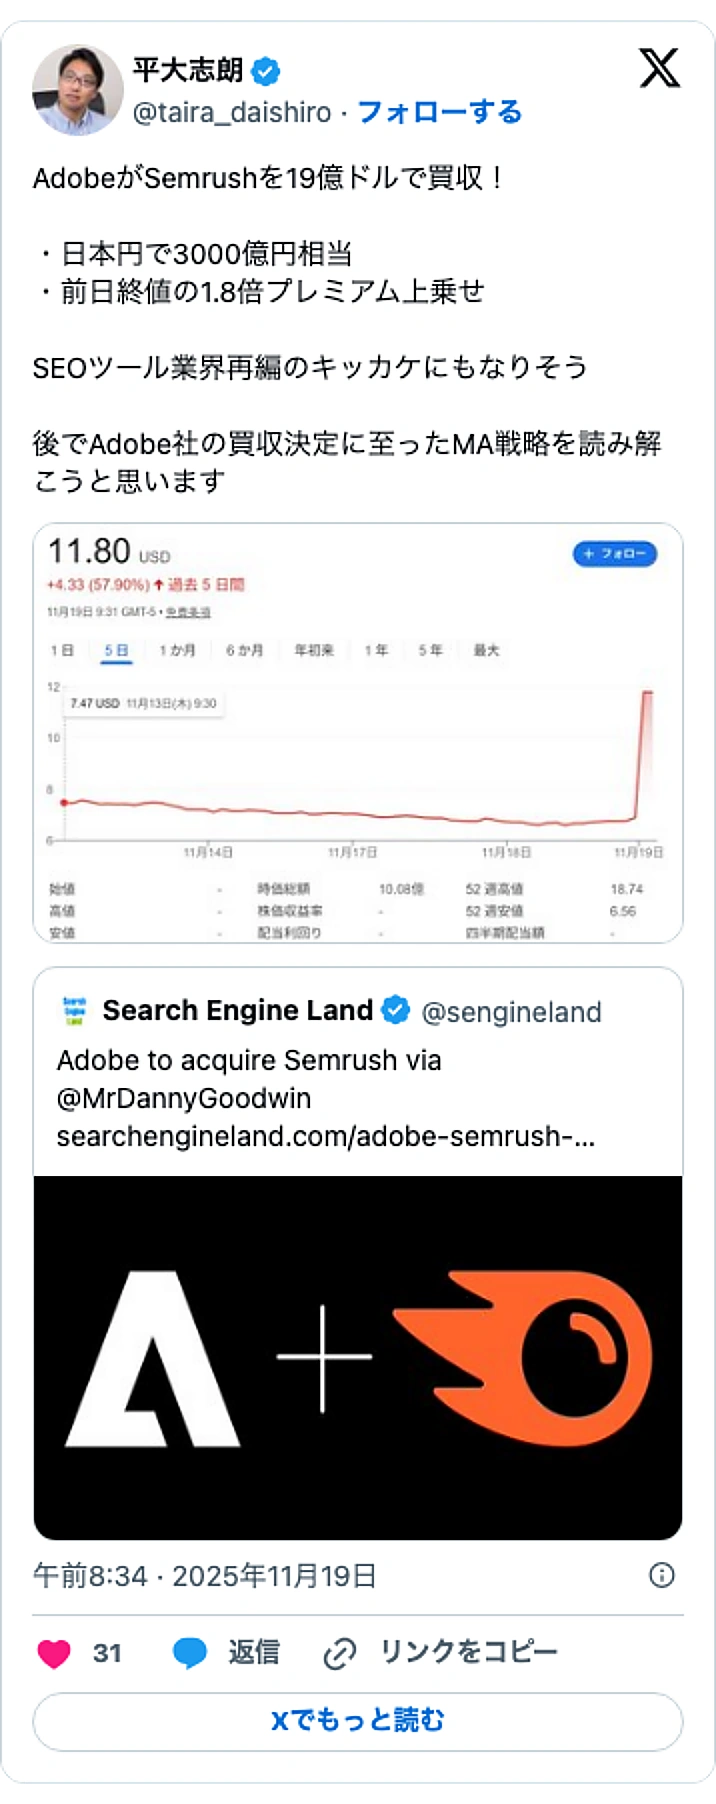Click the リンクをコピー link icon
Screen dimensions: 716x1804
tap(341, 1653)
